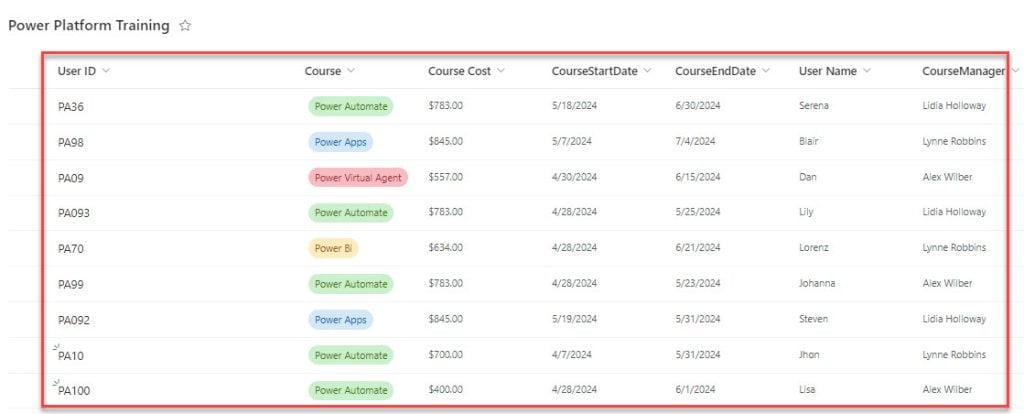Click the 6/21/2024 end date
The width and height of the screenshot is (1024, 414).
pyautogui.click(x=697, y=247)
